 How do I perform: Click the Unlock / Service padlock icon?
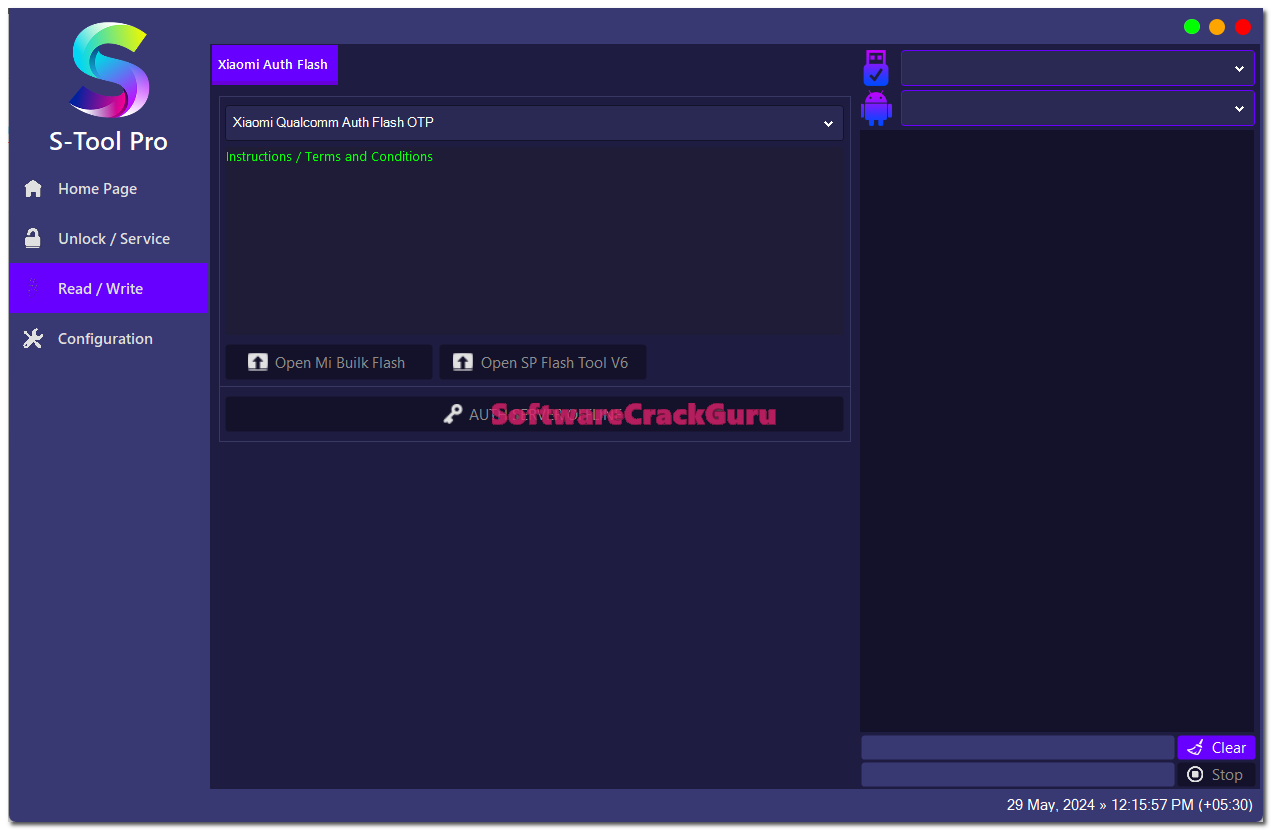click(33, 238)
